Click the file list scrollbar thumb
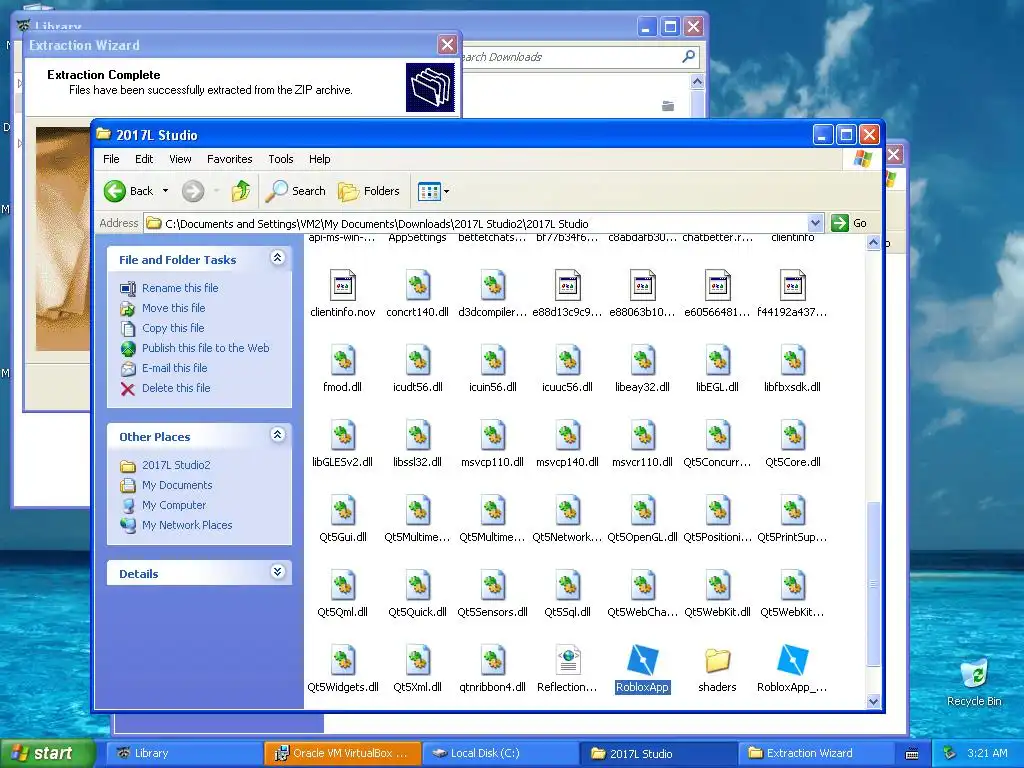The width and height of the screenshot is (1024, 768). [x=873, y=584]
